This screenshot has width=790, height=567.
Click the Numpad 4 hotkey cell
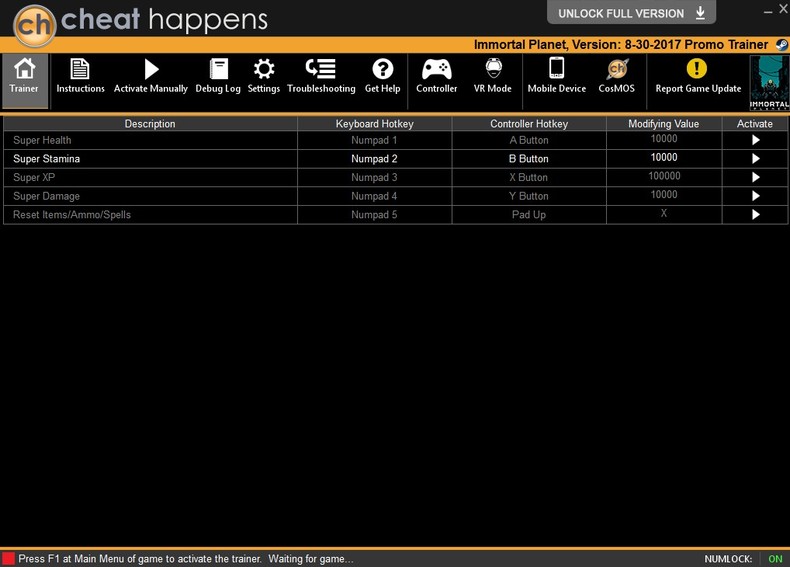click(374, 196)
